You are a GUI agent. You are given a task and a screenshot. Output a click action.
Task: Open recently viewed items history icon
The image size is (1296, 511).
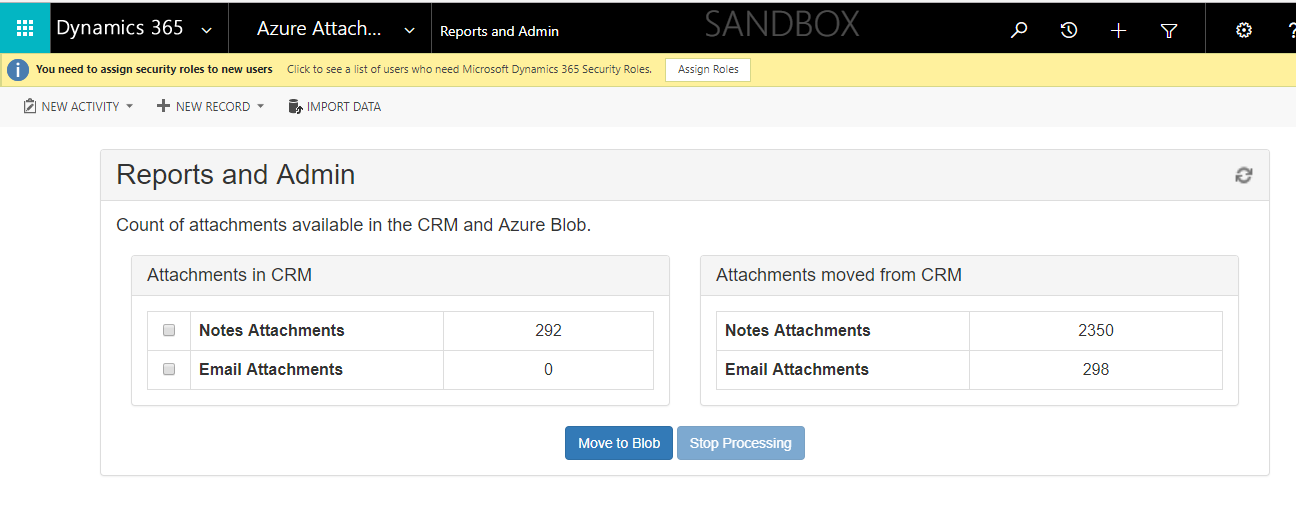tap(1069, 30)
